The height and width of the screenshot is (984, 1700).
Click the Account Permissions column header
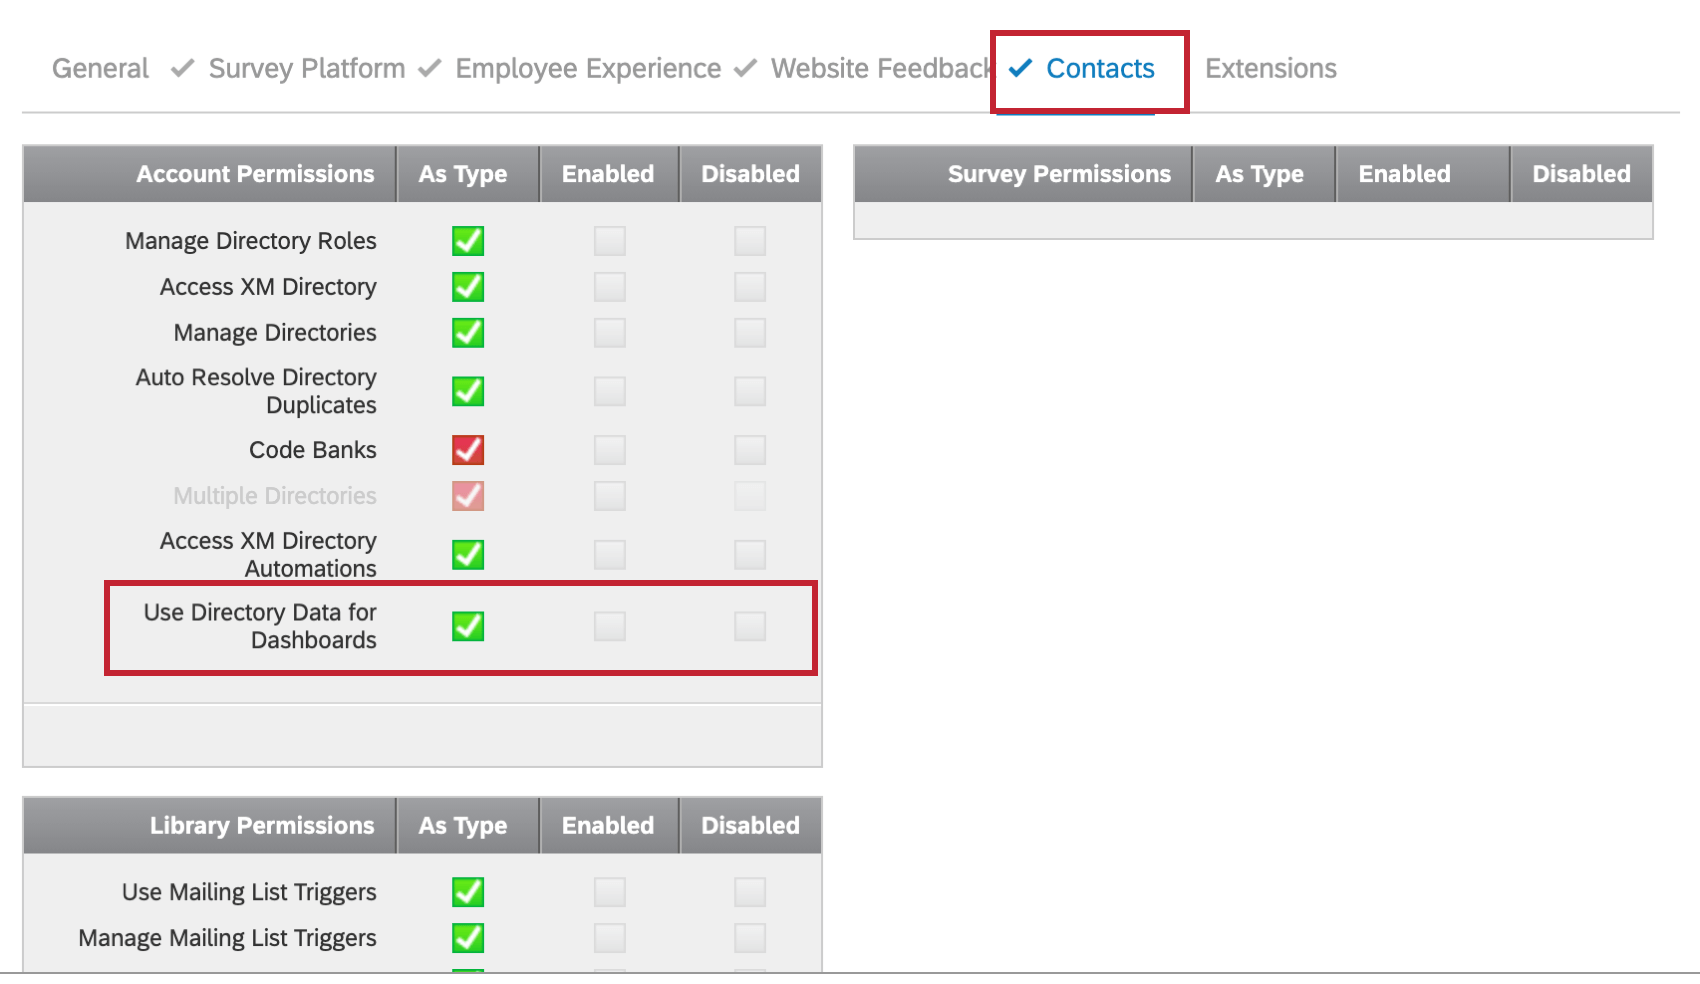click(255, 173)
